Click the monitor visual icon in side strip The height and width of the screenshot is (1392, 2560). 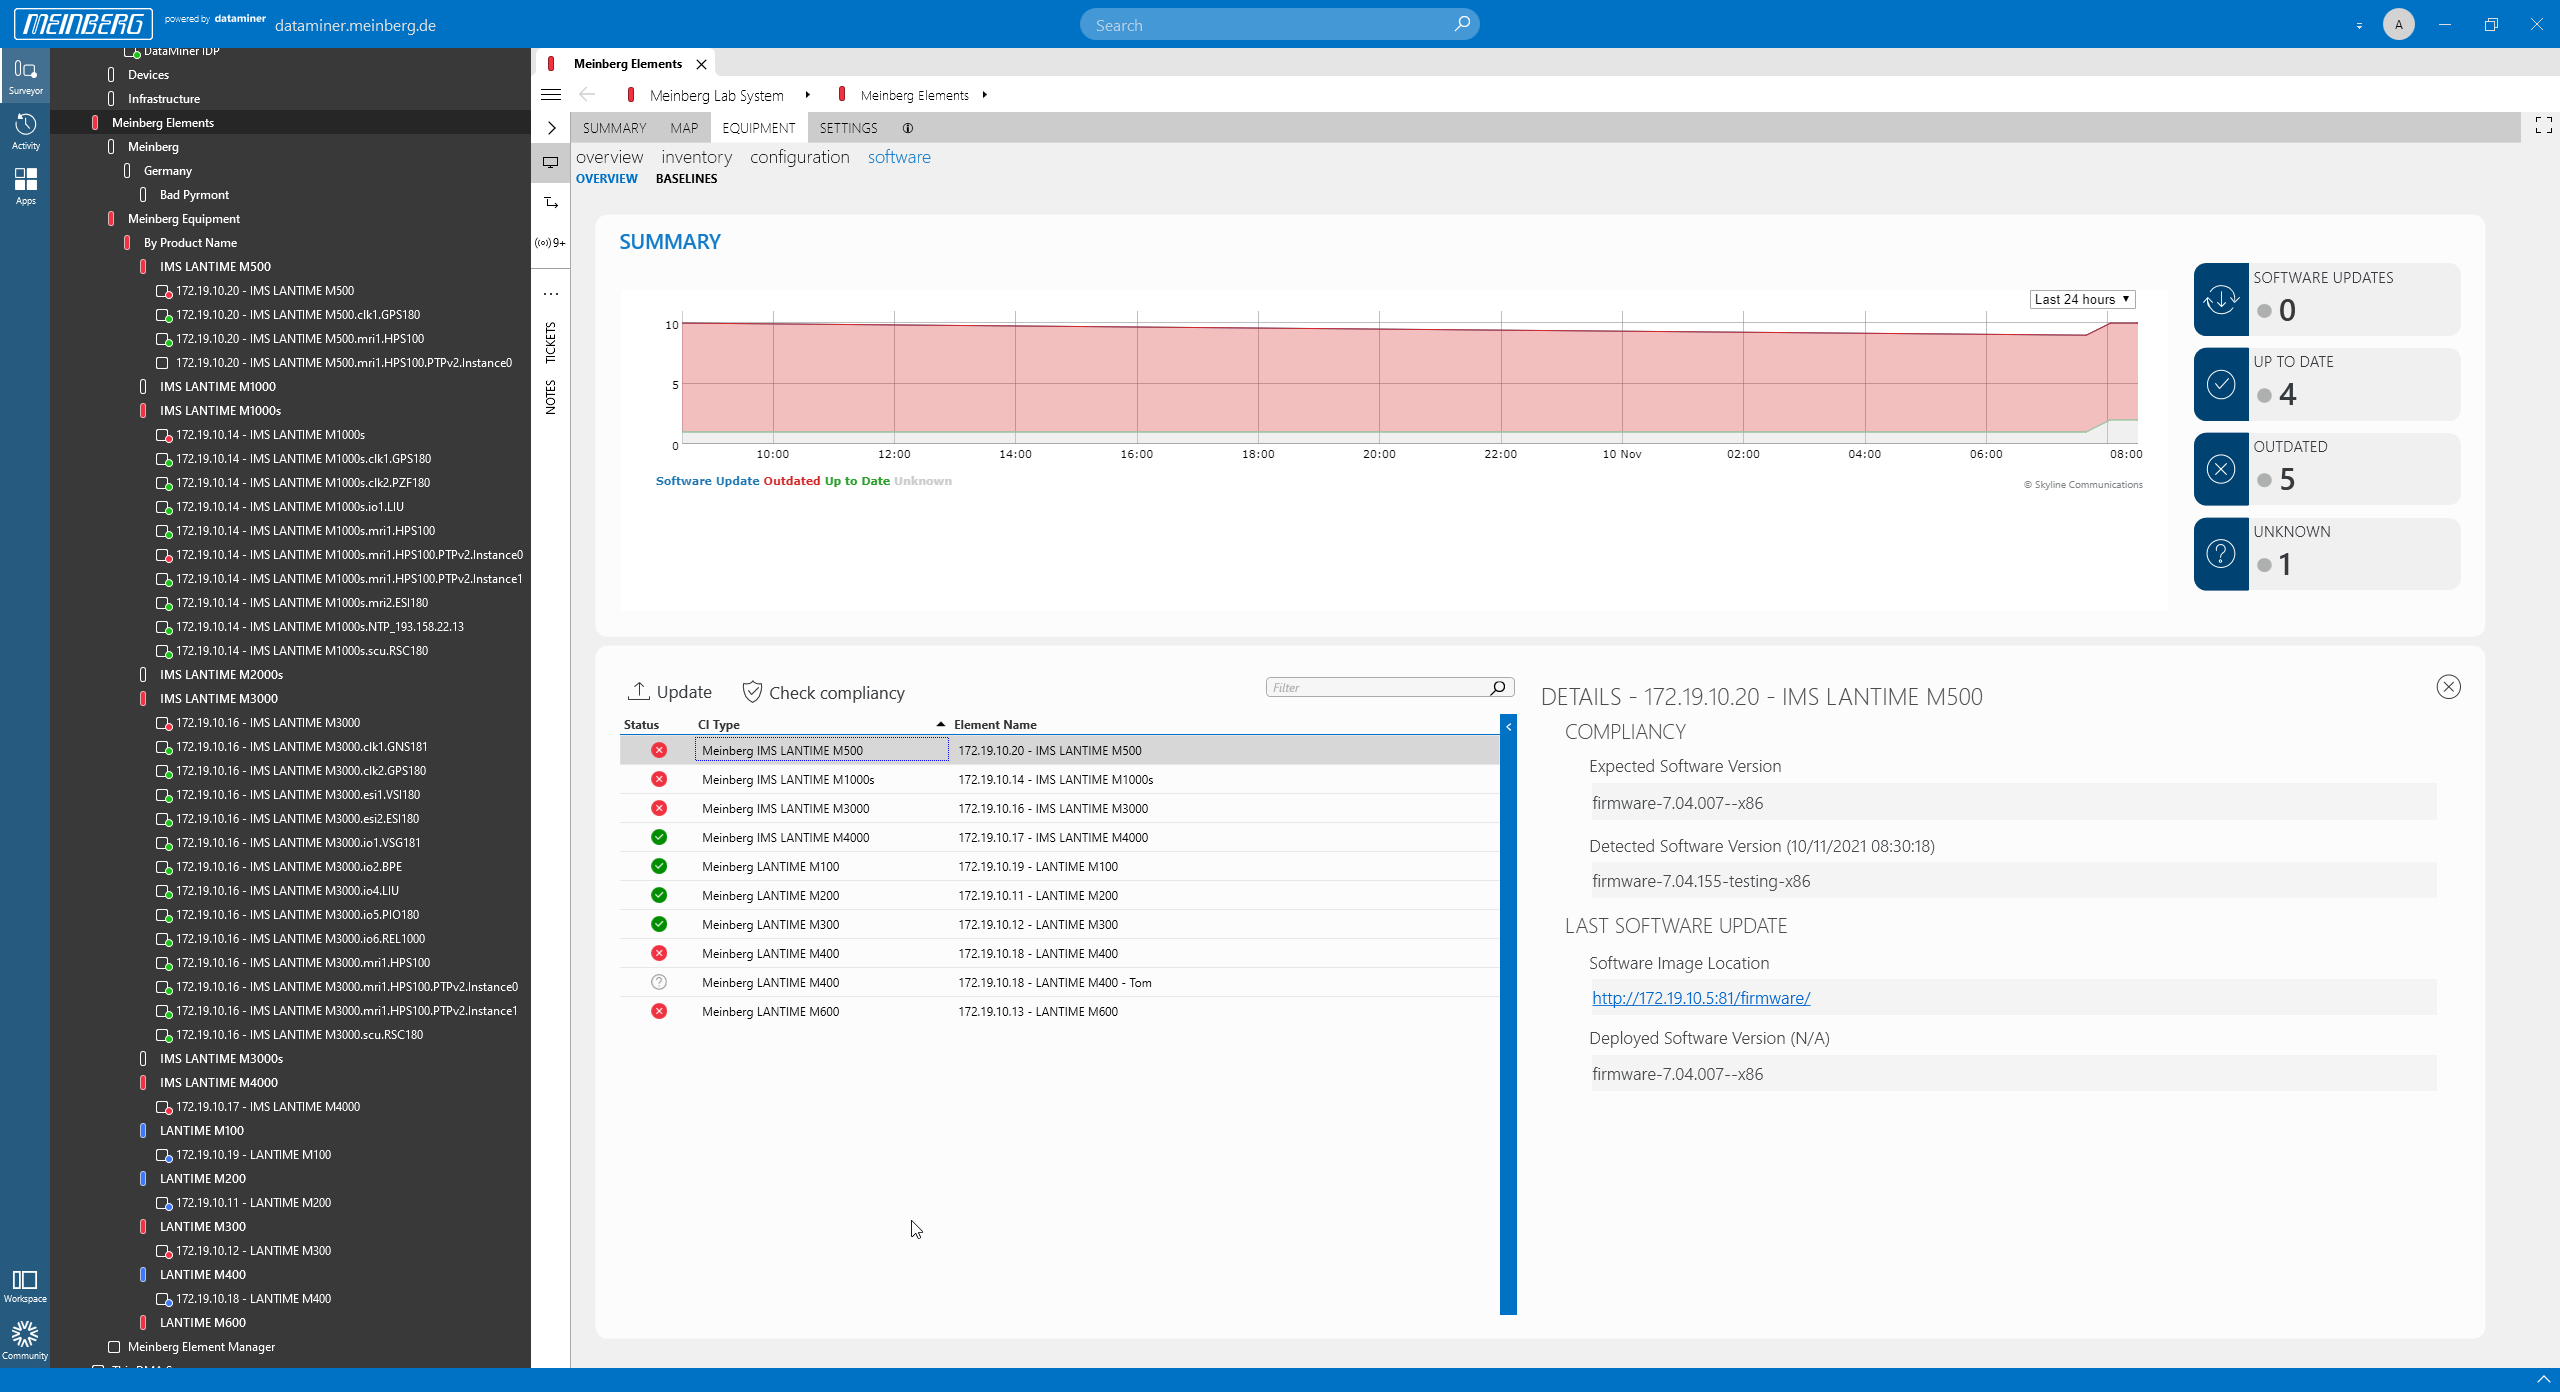coord(551,162)
